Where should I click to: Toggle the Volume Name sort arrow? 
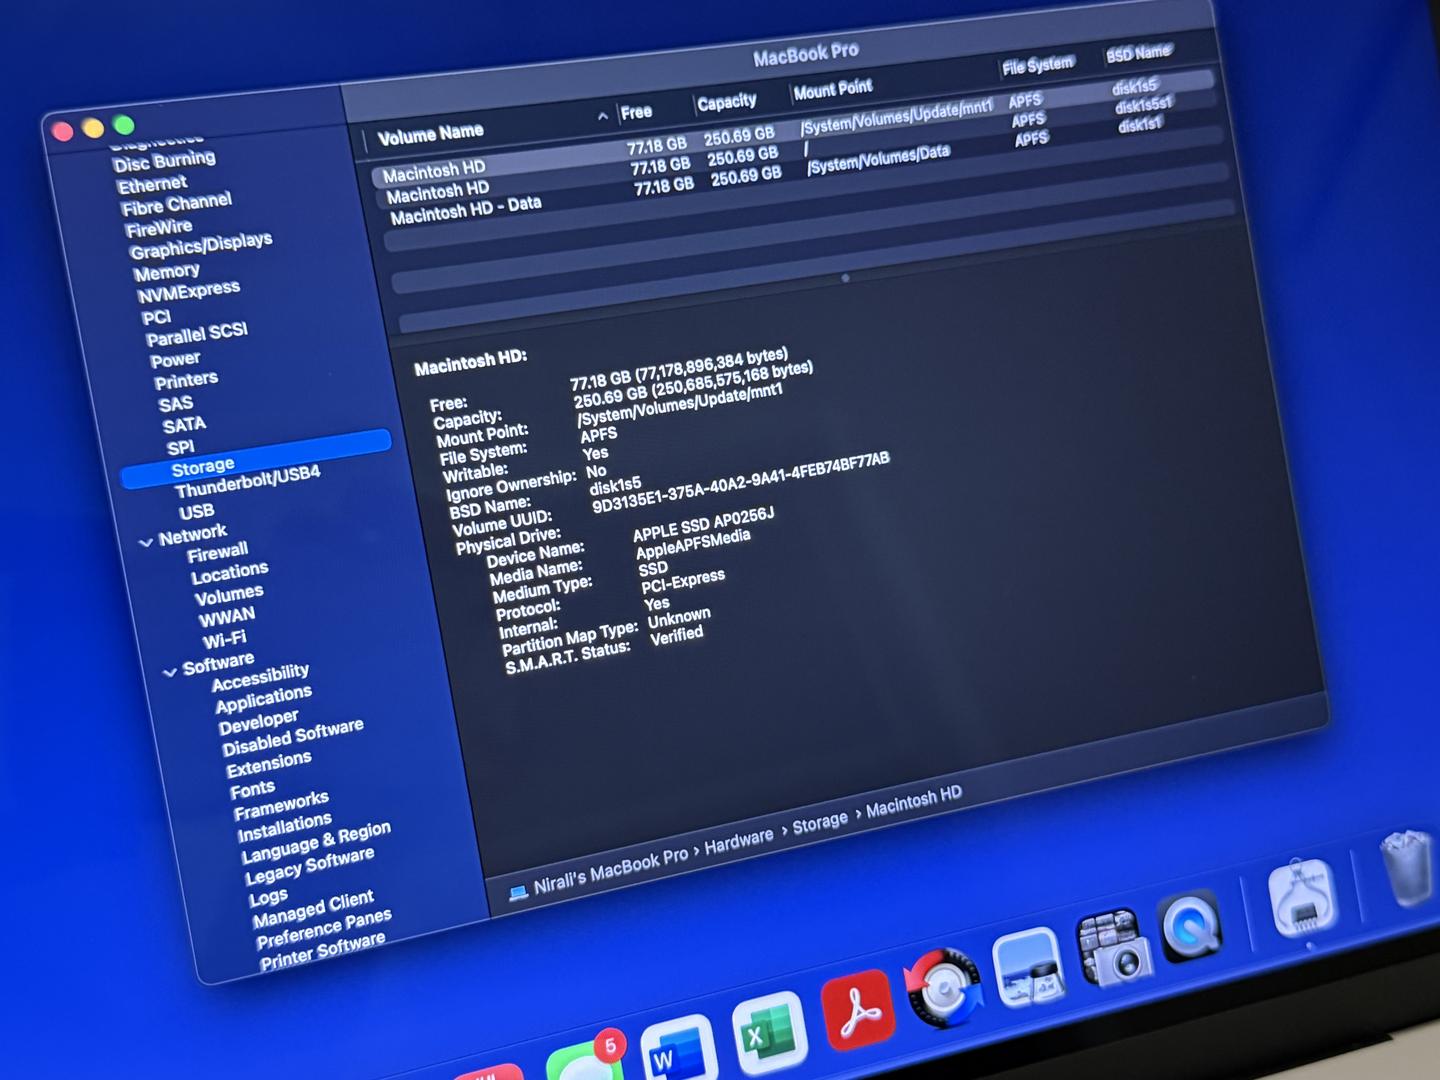click(x=602, y=117)
